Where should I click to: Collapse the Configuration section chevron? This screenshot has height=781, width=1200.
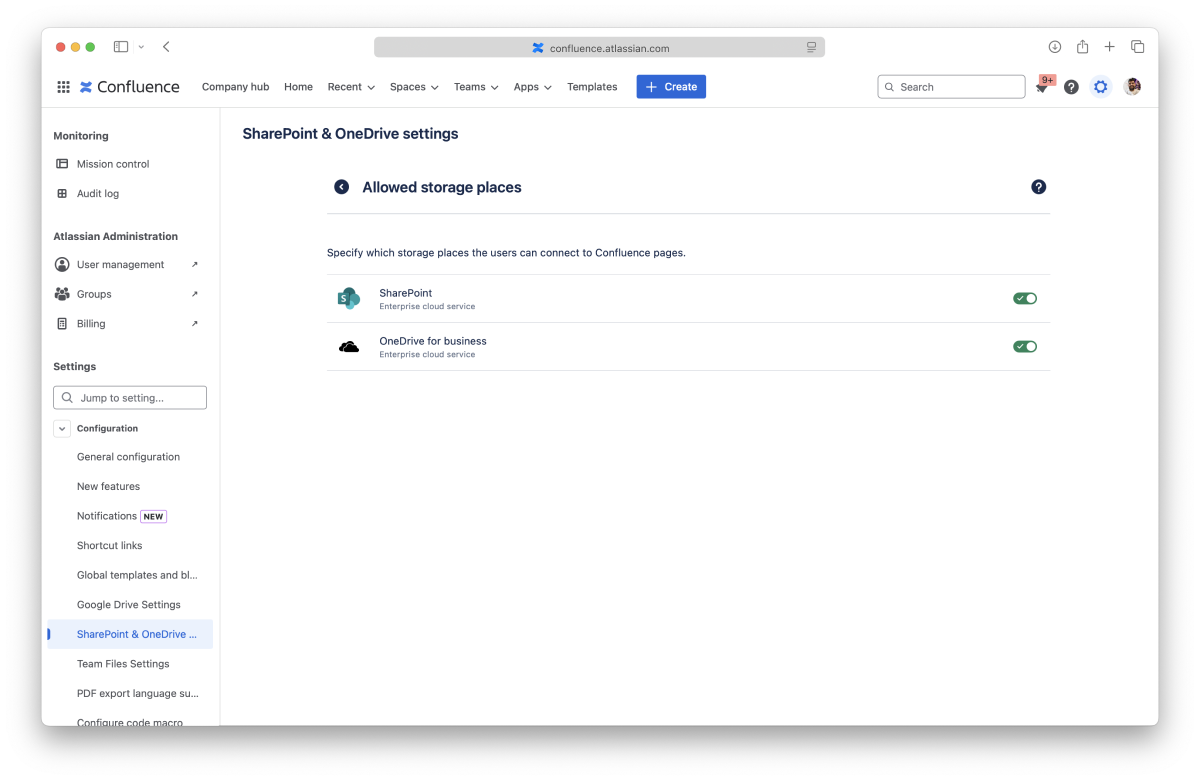pyautogui.click(x=62, y=428)
